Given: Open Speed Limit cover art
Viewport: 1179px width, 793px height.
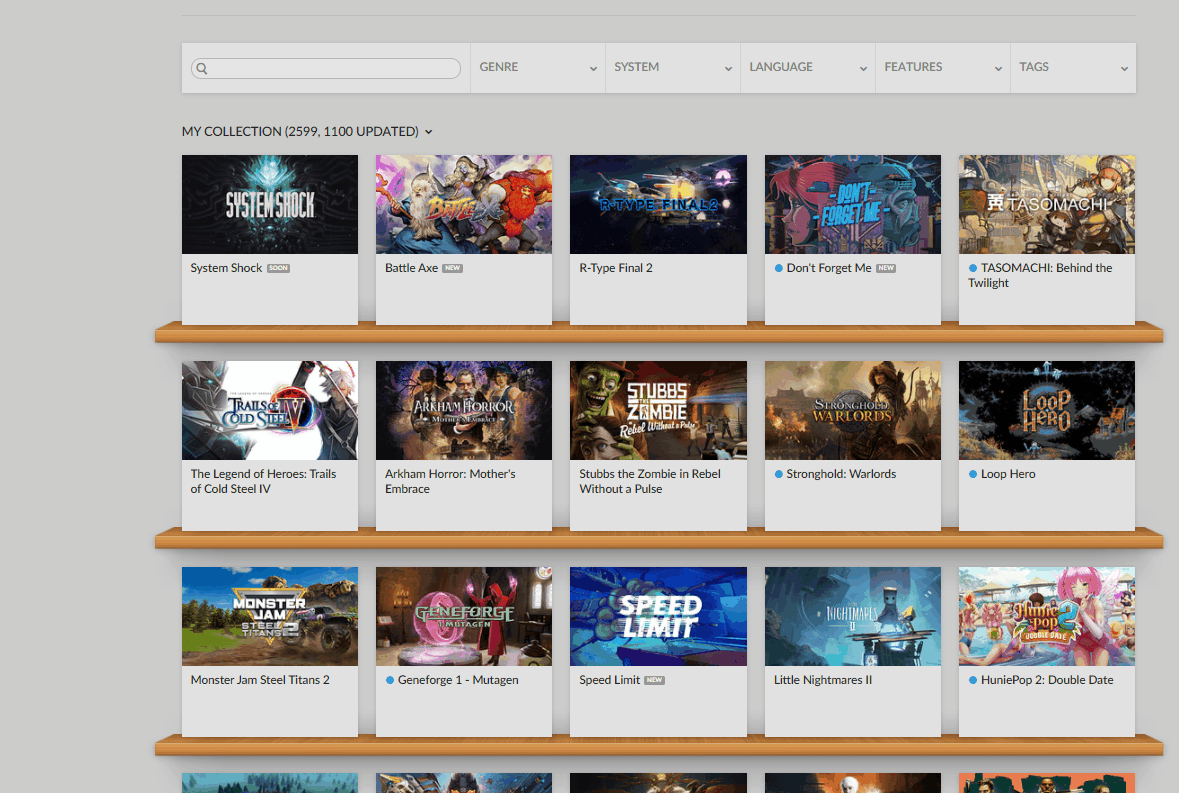Looking at the screenshot, I should [658, 616].
